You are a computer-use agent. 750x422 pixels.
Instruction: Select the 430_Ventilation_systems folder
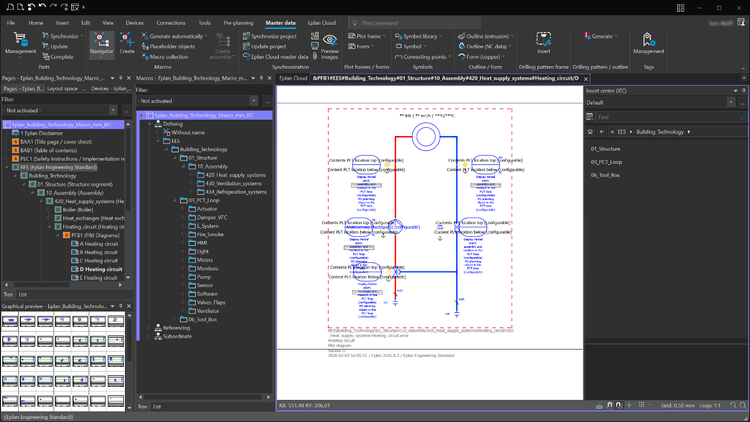tap(229, 184)
